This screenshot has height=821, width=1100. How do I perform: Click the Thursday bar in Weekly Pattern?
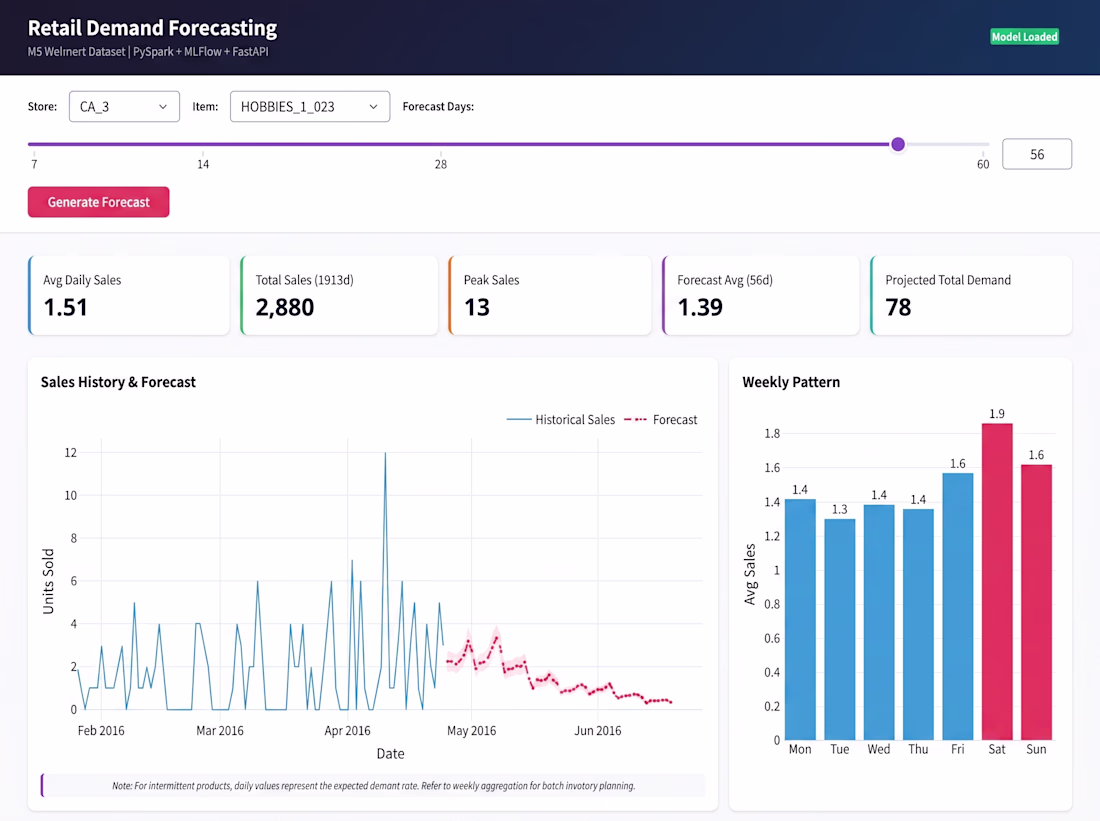[918, 625]
